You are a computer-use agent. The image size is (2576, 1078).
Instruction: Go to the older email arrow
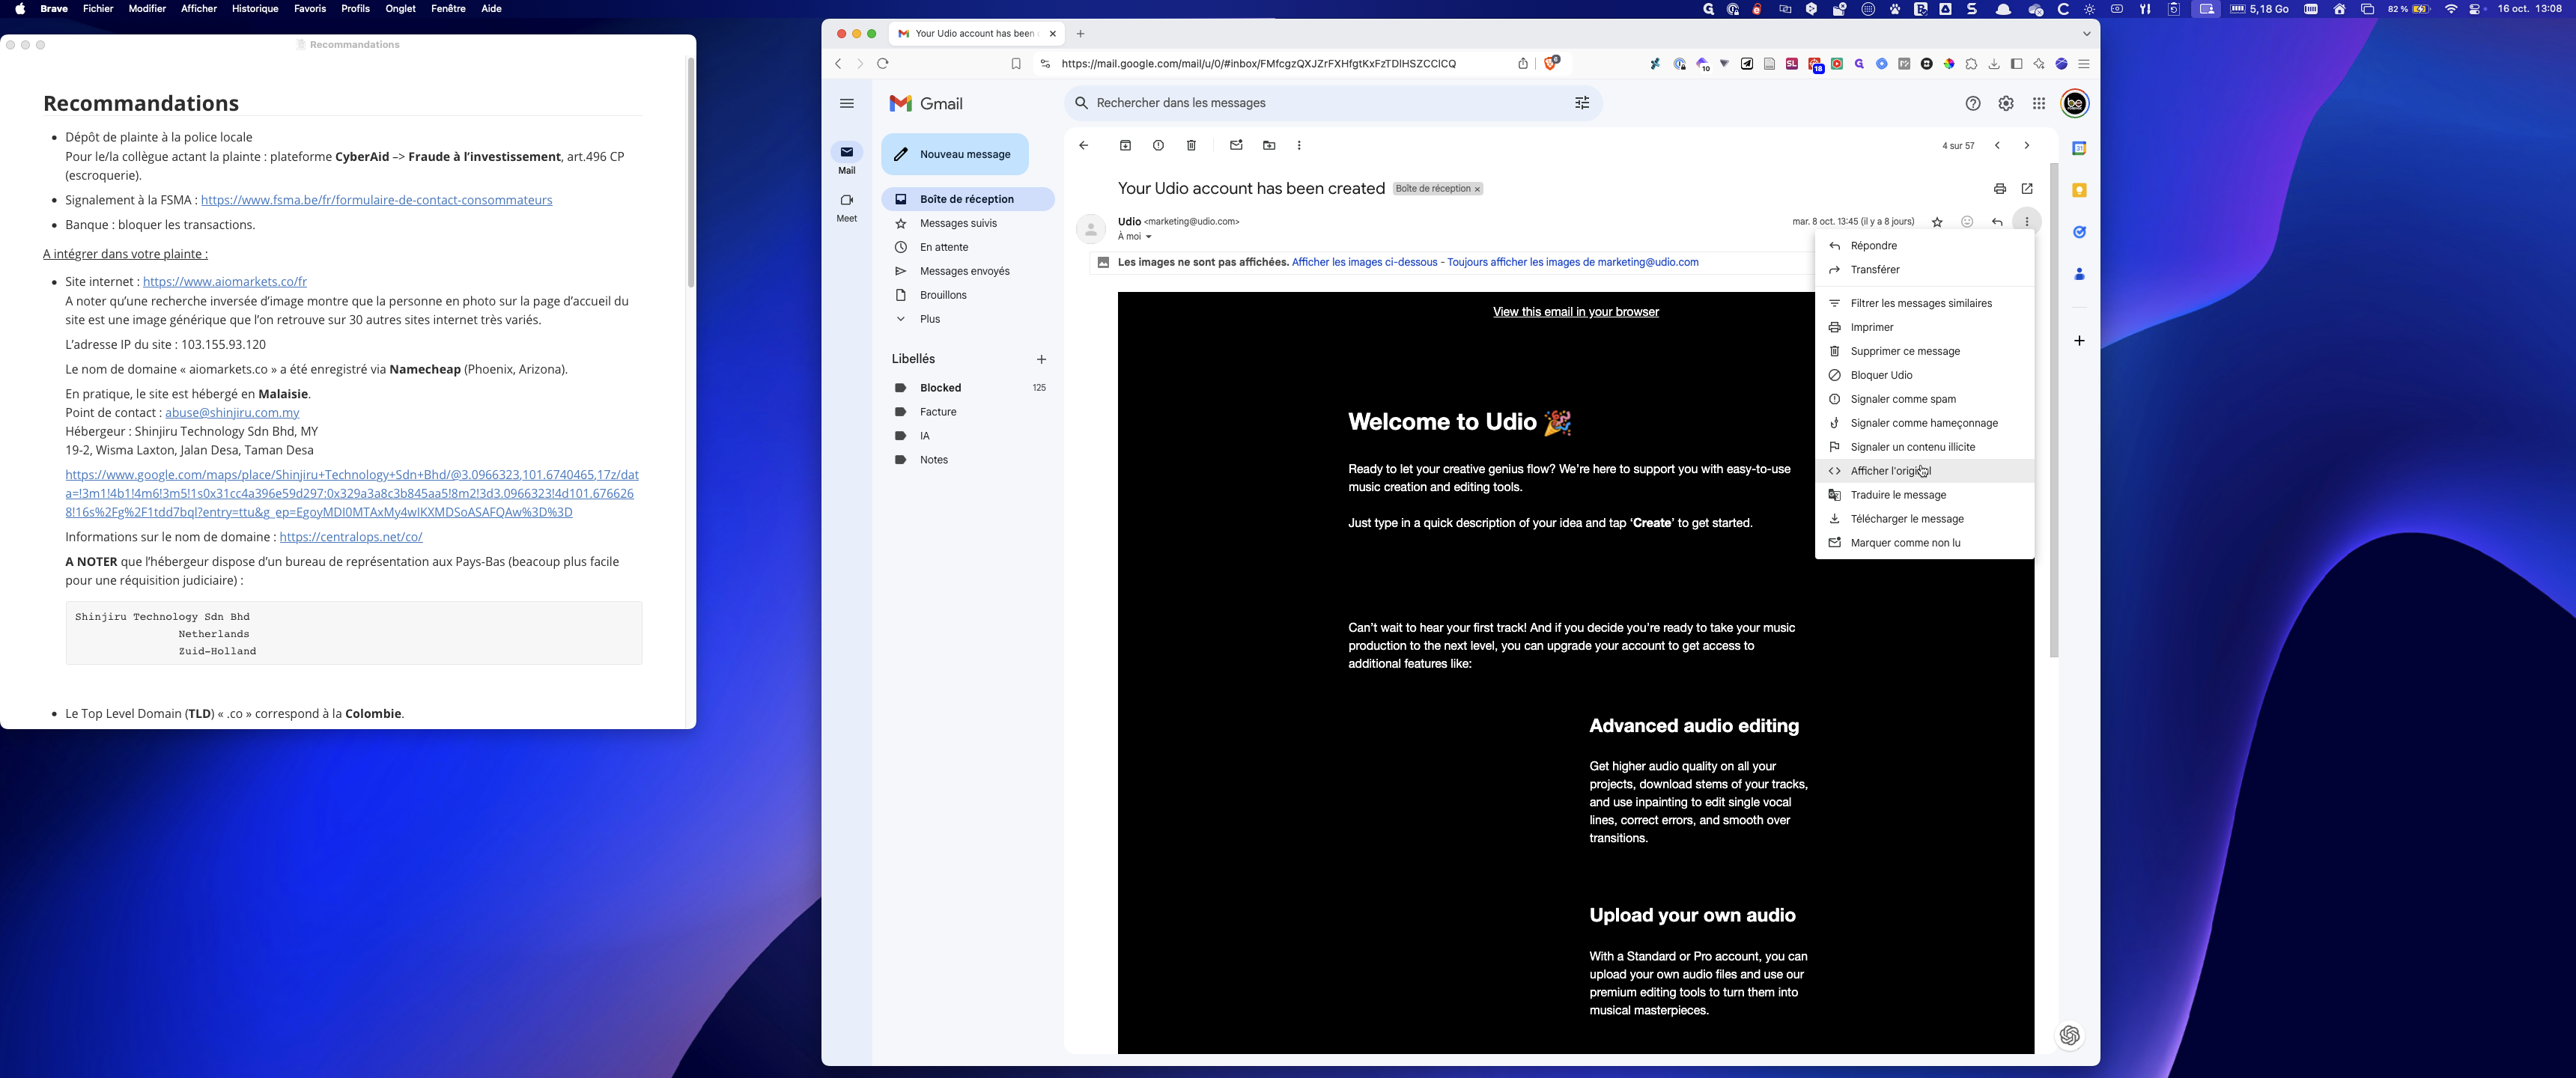pos(2027,146)
